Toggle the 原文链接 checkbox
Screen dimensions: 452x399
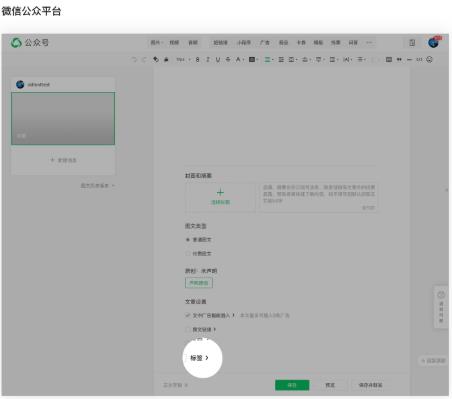click(188, 329)
